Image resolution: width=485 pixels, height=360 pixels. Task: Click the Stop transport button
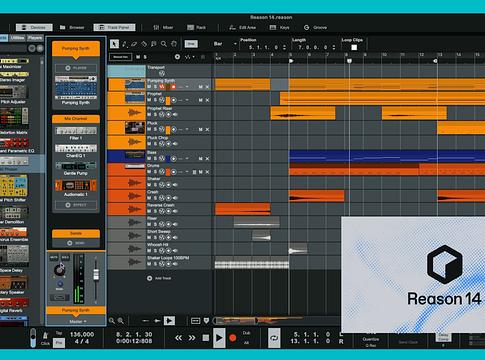click(206, 338)
